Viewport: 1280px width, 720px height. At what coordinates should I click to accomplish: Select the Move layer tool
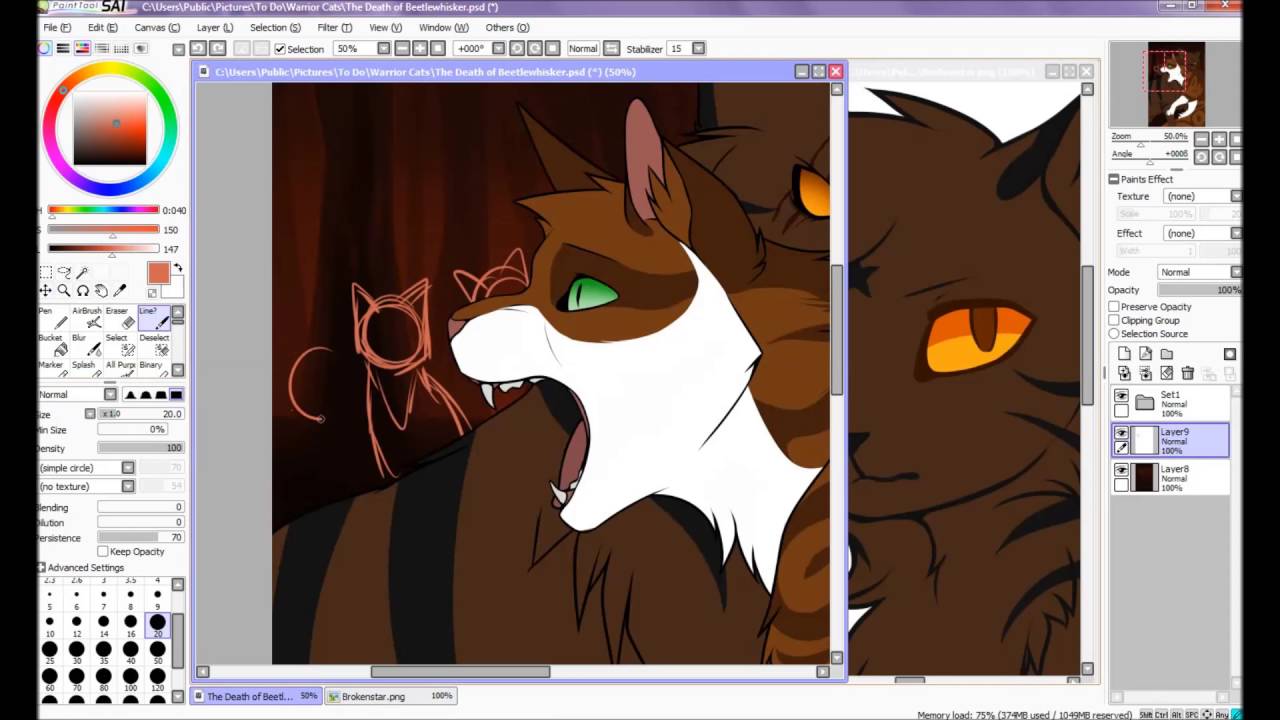tap(46, 290)
